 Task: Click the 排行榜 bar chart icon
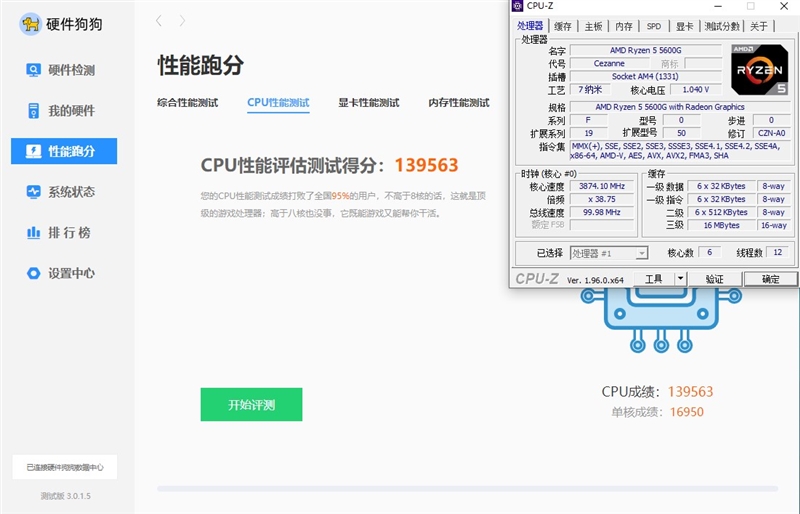33,233
